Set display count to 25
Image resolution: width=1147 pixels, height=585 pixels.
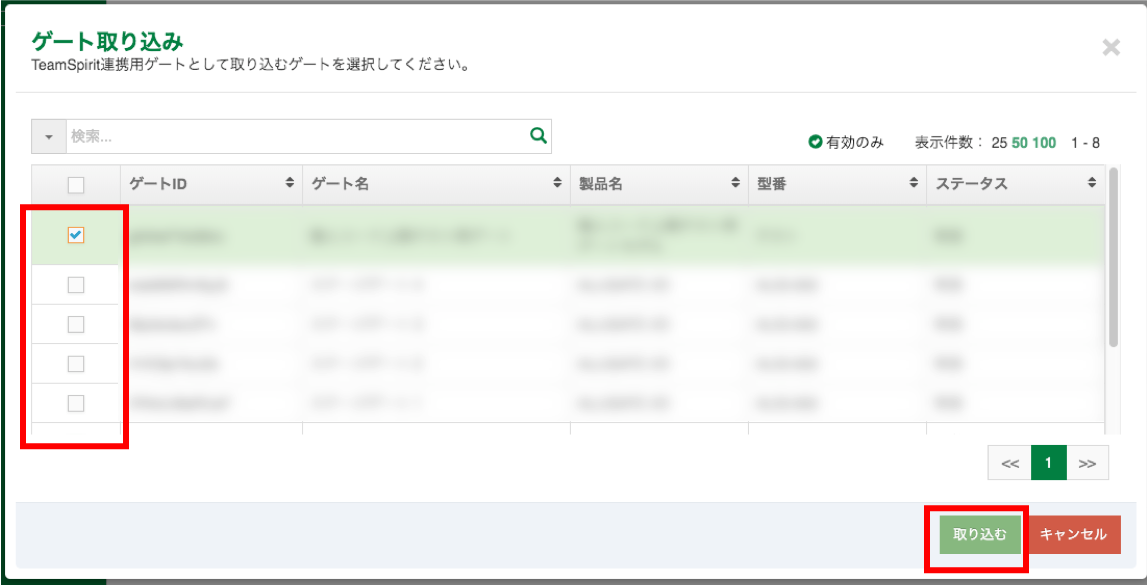click(999, 143)
